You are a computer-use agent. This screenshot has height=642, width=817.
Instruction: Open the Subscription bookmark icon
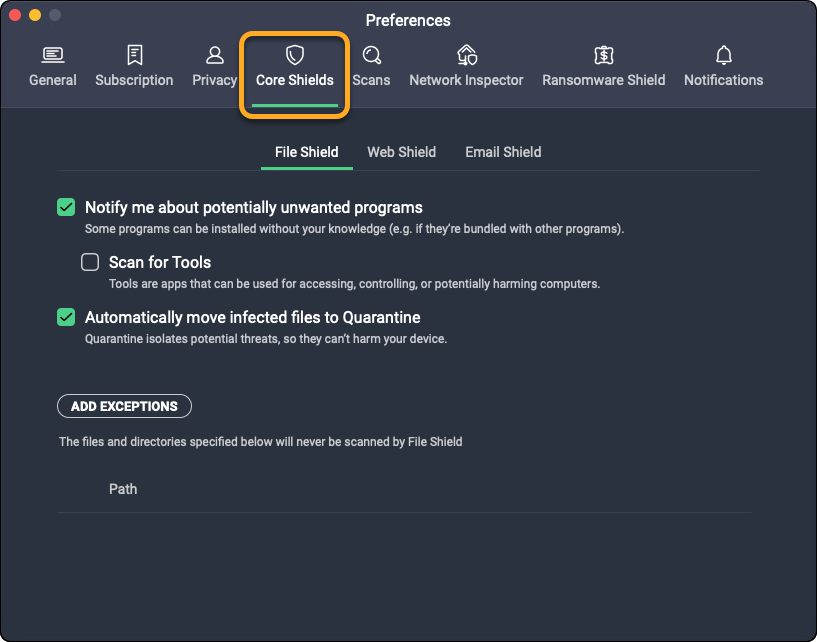coord(134,54)
